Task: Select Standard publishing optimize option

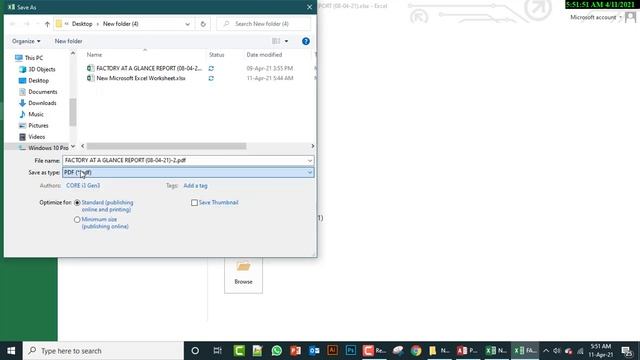Action: [77, 203]
